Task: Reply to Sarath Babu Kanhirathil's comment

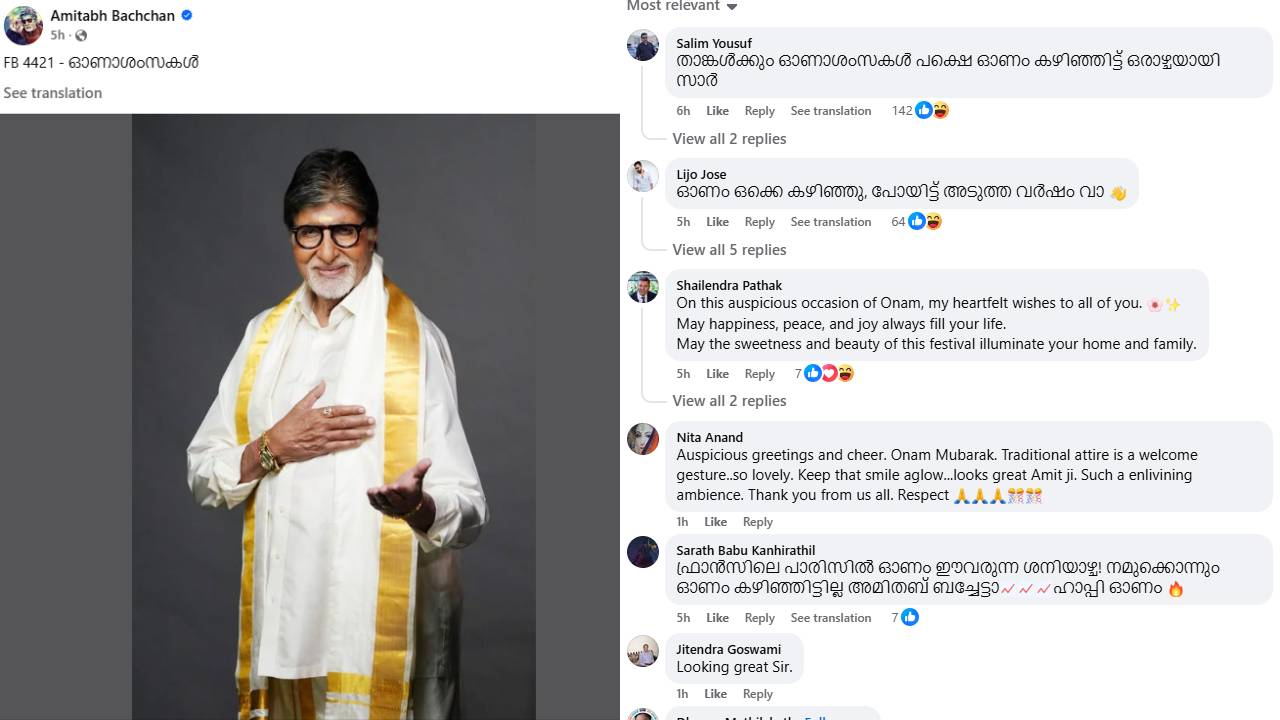Action: tap(759, 618)
